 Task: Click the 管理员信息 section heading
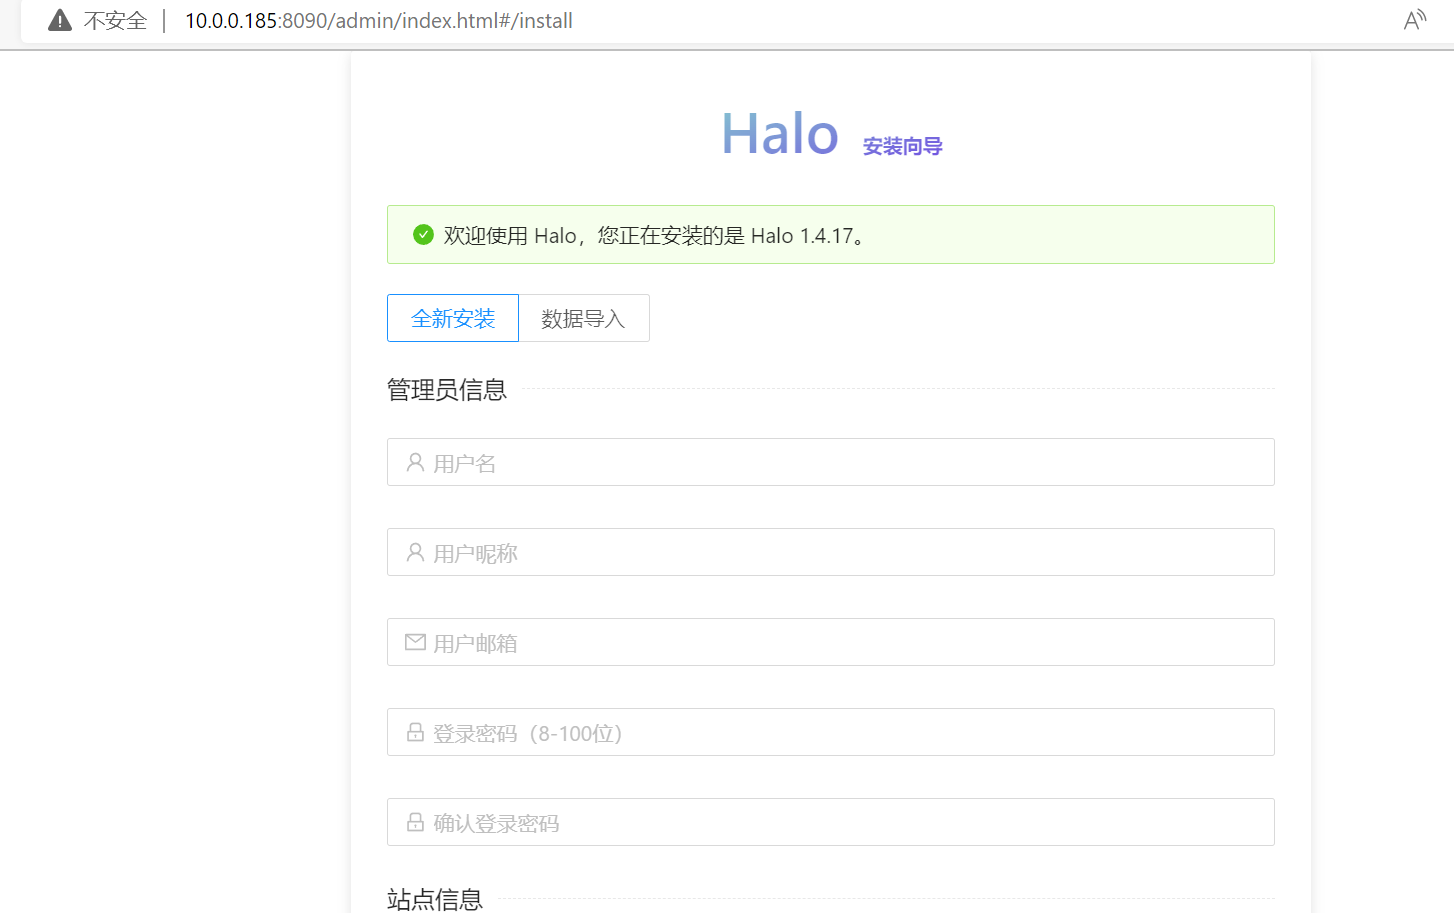click(x=447, y=389)
